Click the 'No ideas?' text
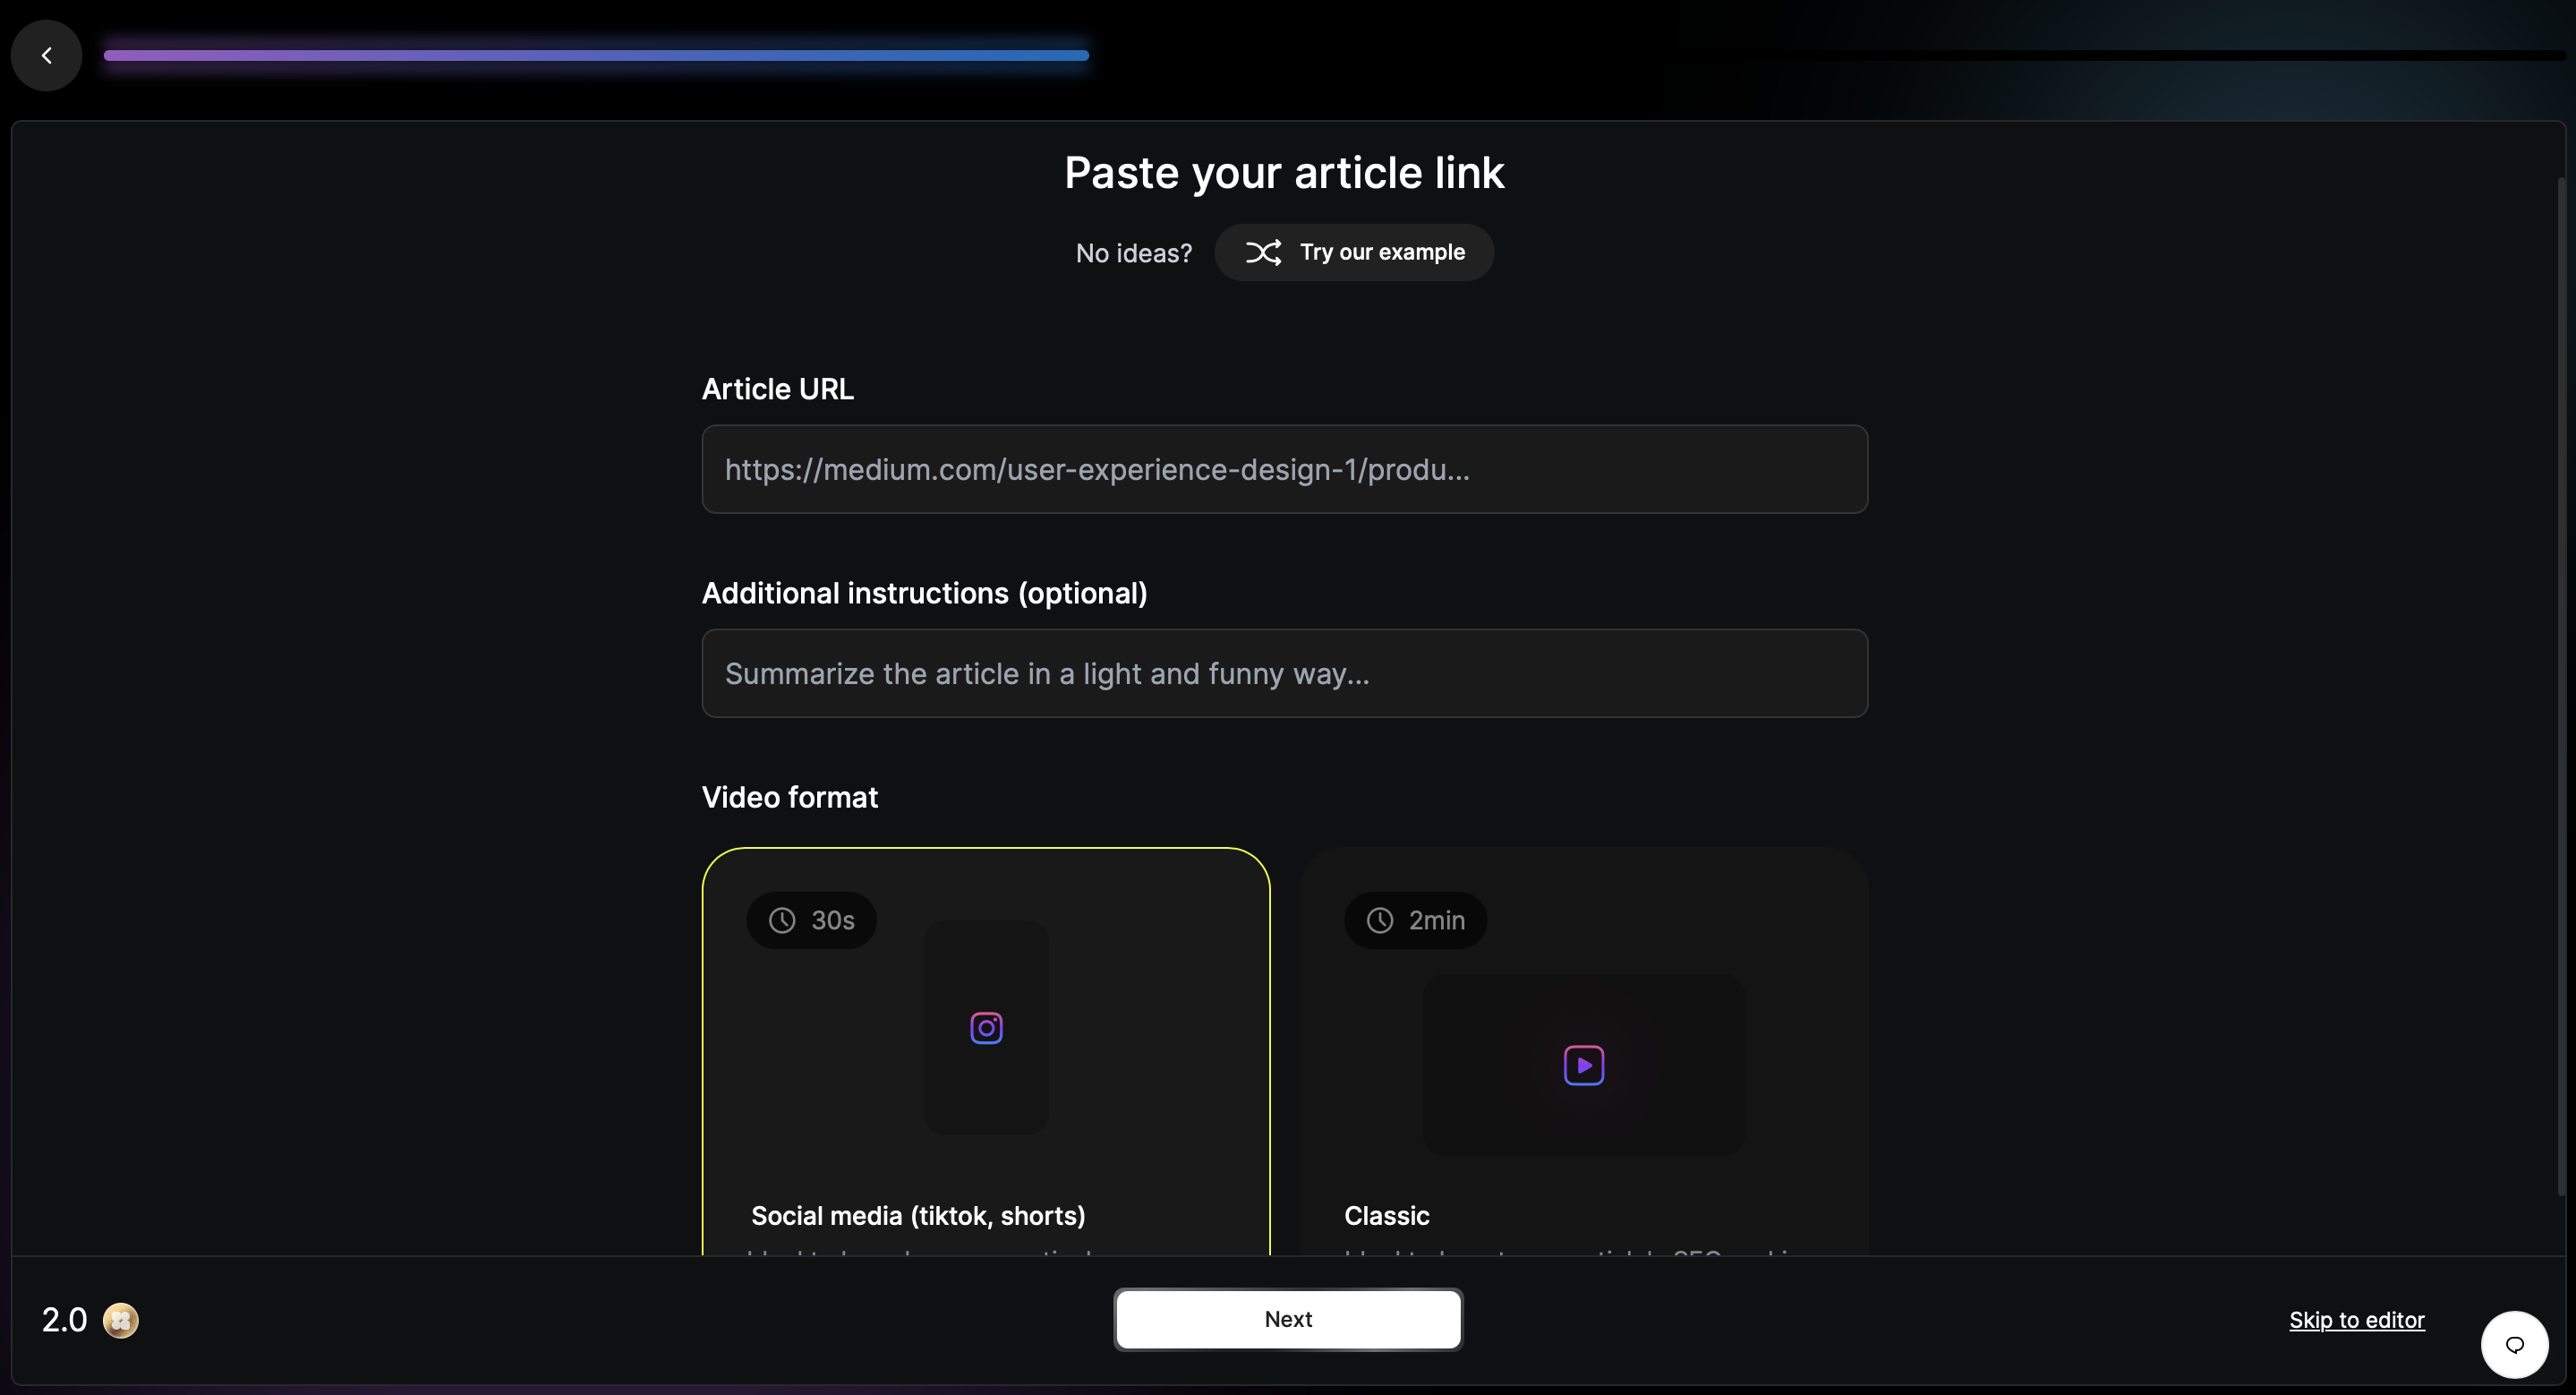This screenshot has height=1395, width=2576. point(1133,253)
